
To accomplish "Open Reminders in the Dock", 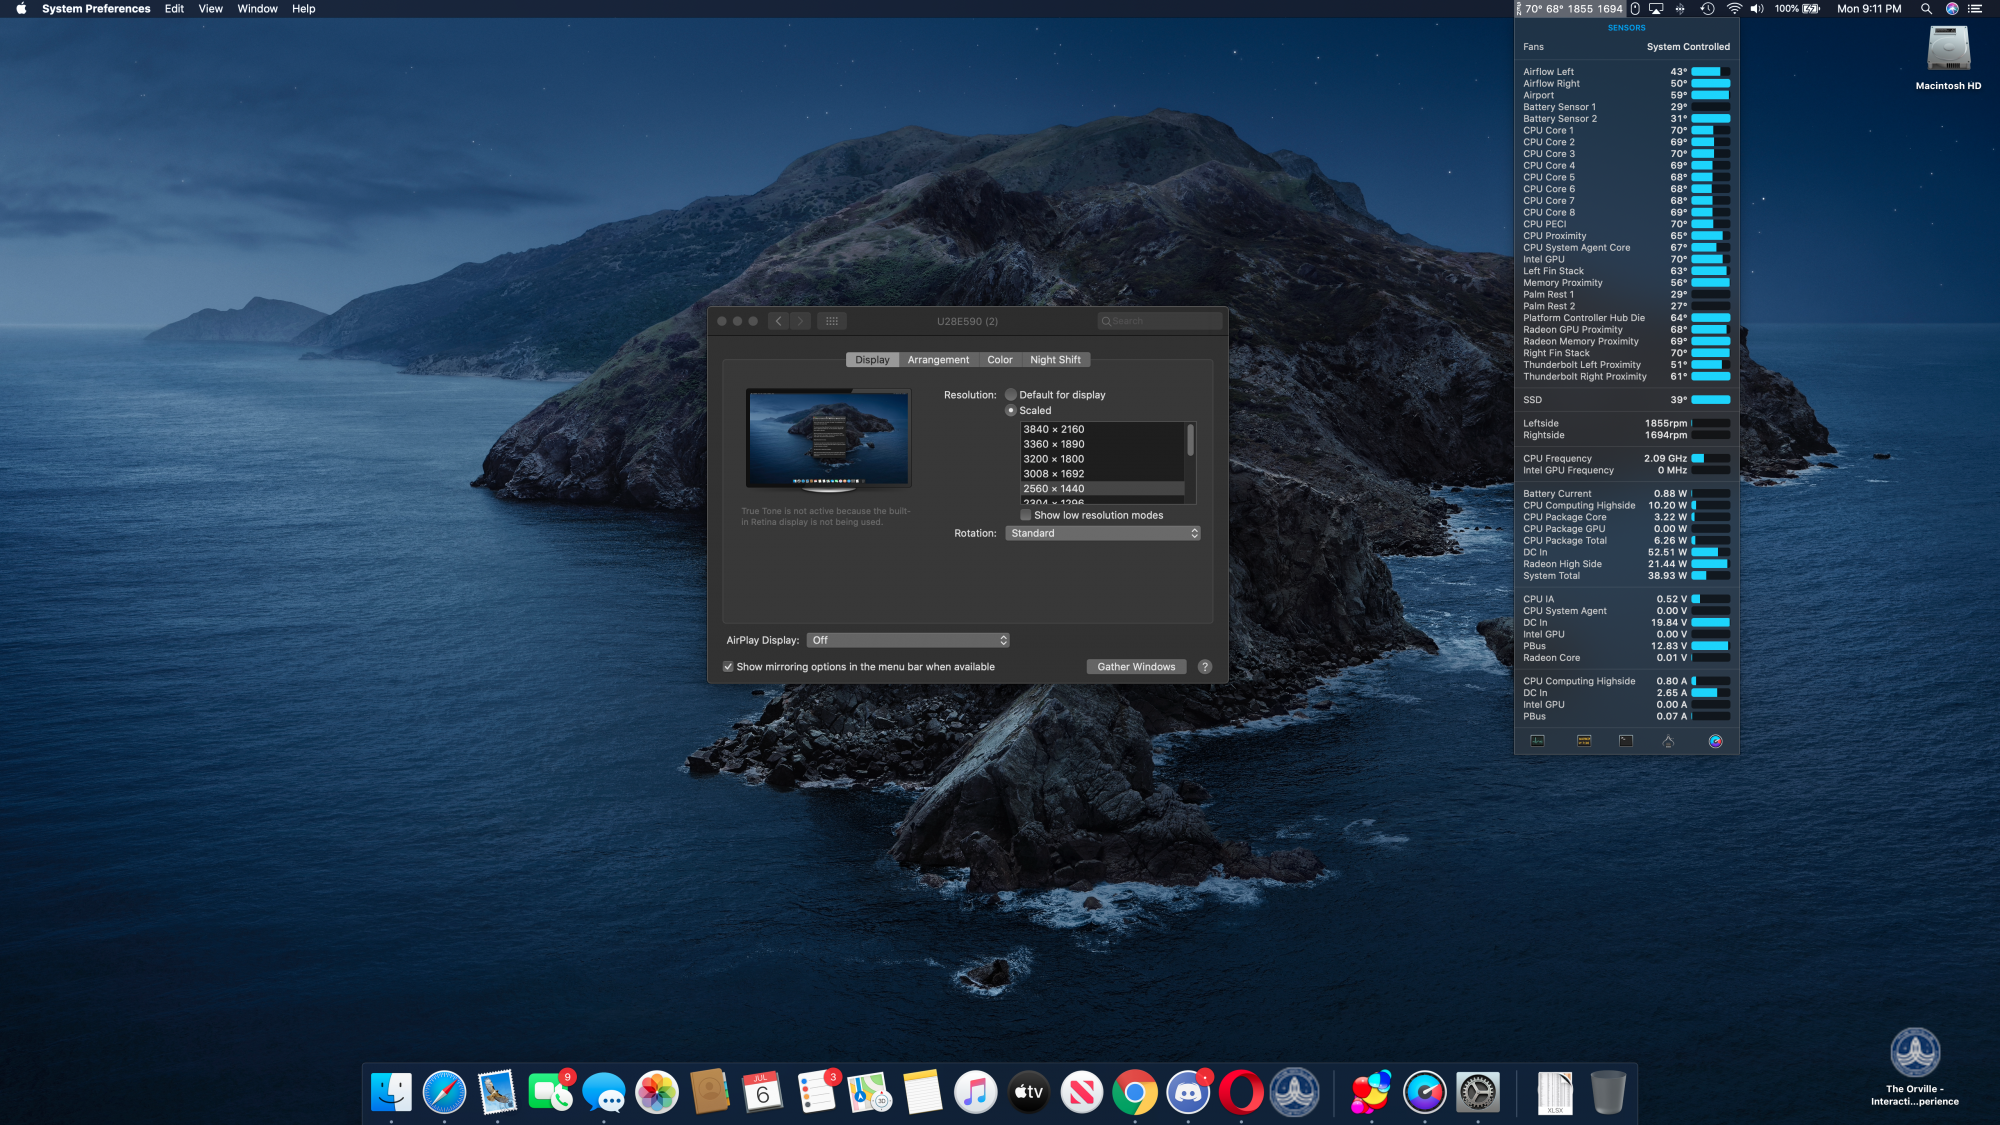I will pyautogui.click(x=816, y=1092).
